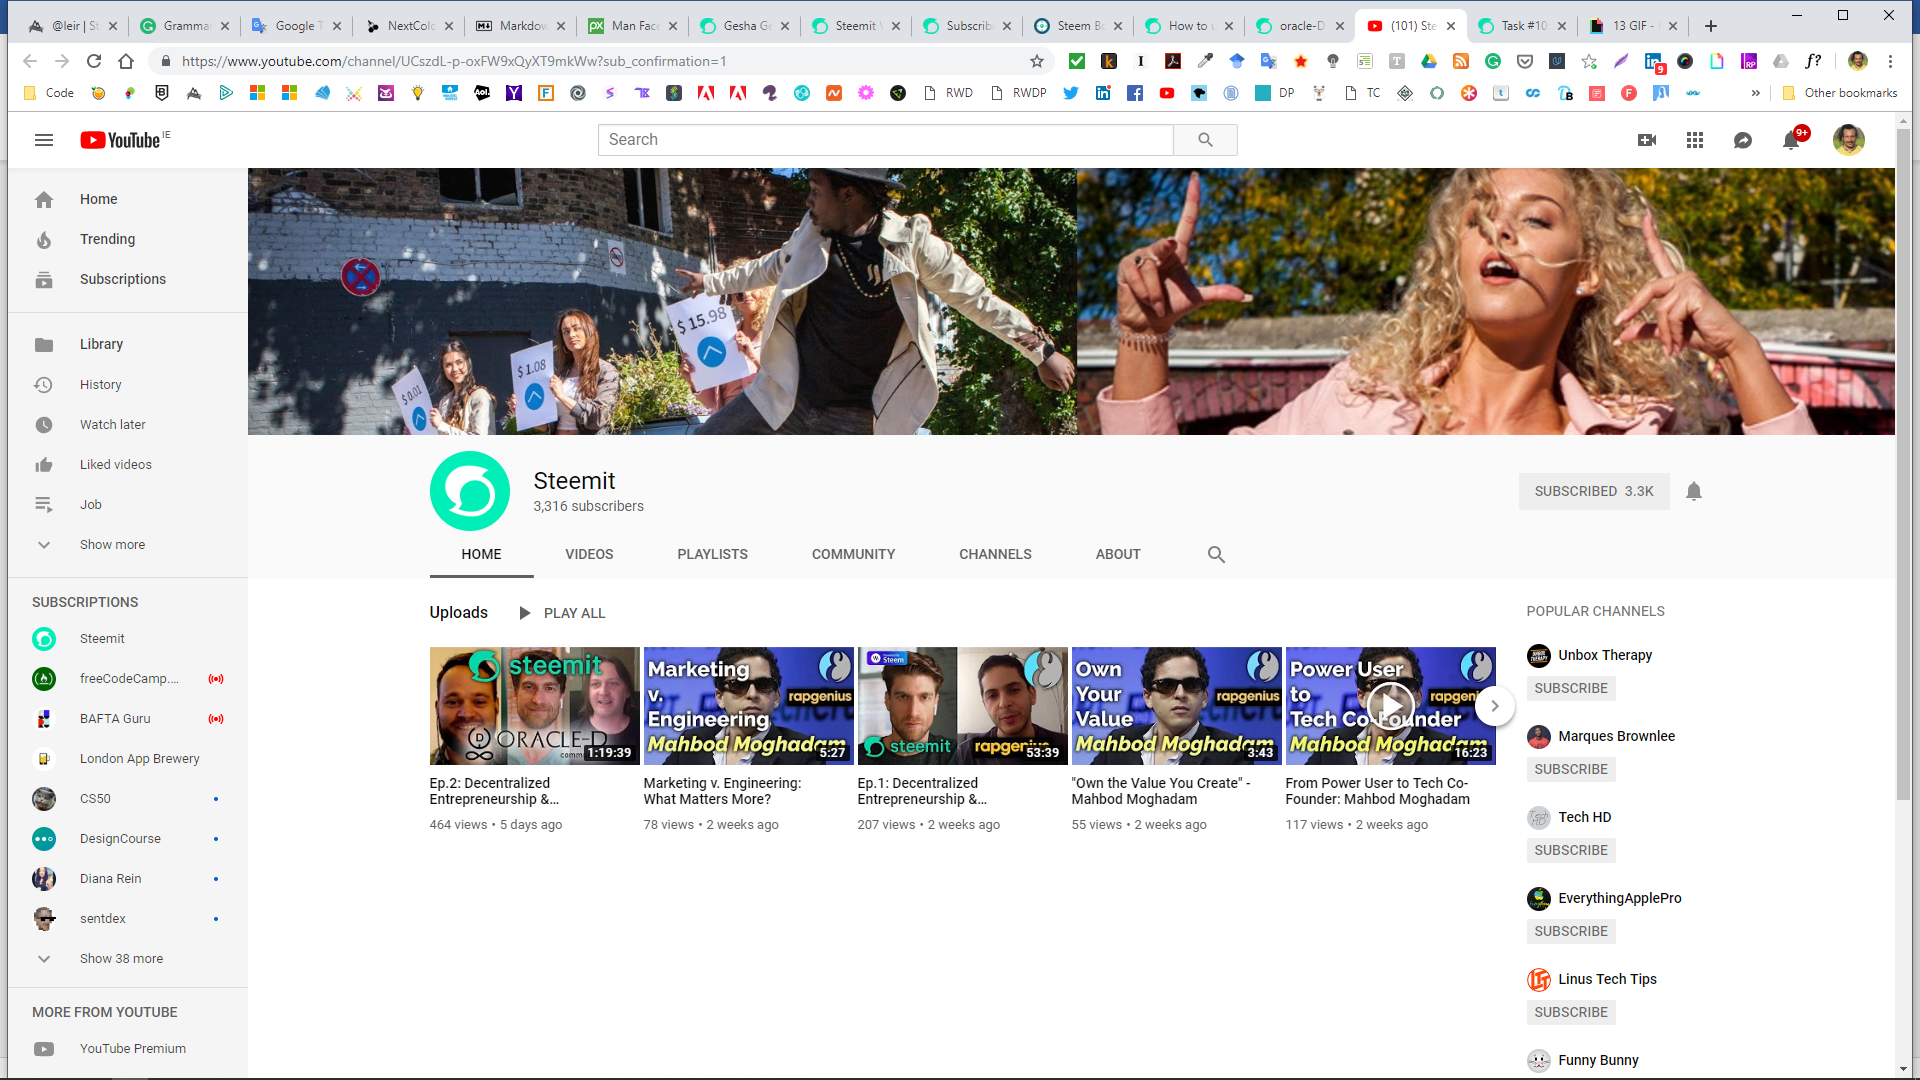Switch to the PLAYLISTS tab

coord(712,554)
